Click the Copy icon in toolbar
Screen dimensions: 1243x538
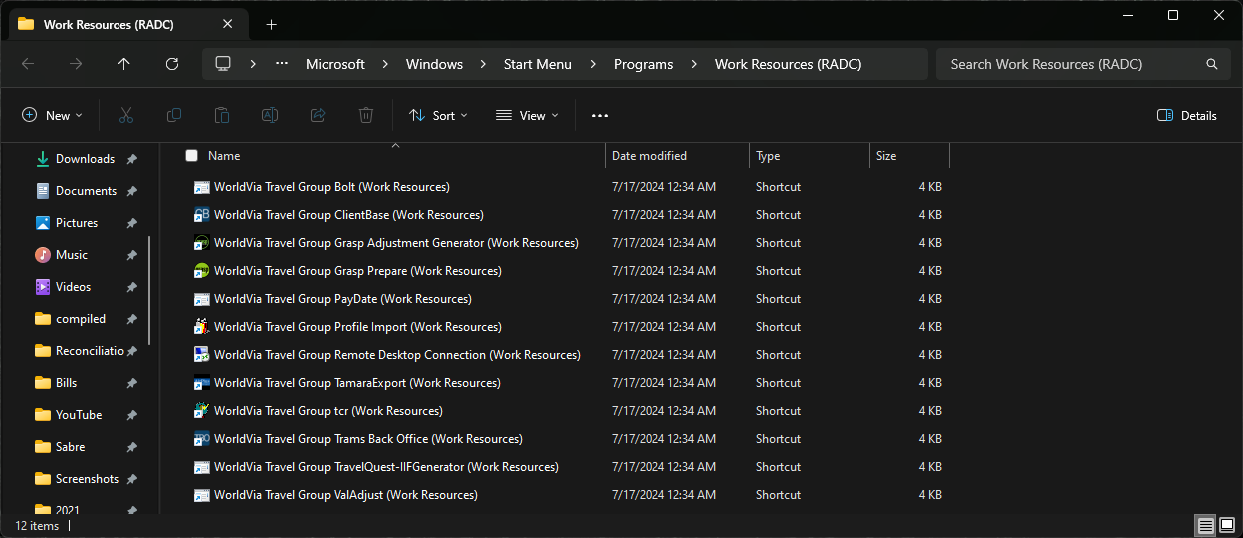(x=174, y=116)
